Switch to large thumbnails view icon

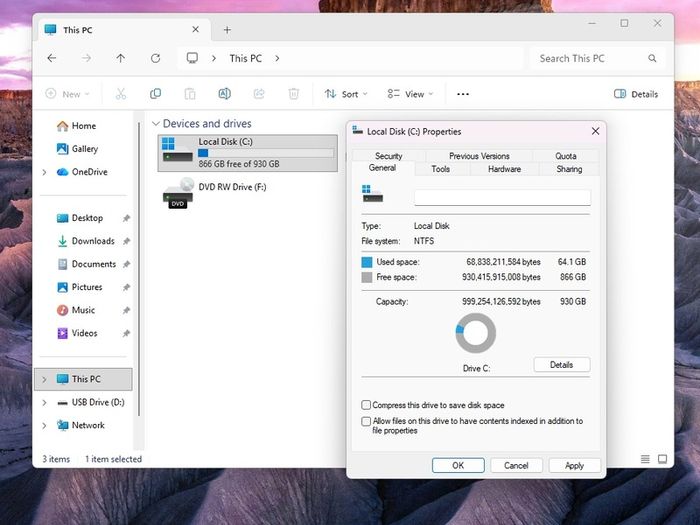tap(662, 459)
